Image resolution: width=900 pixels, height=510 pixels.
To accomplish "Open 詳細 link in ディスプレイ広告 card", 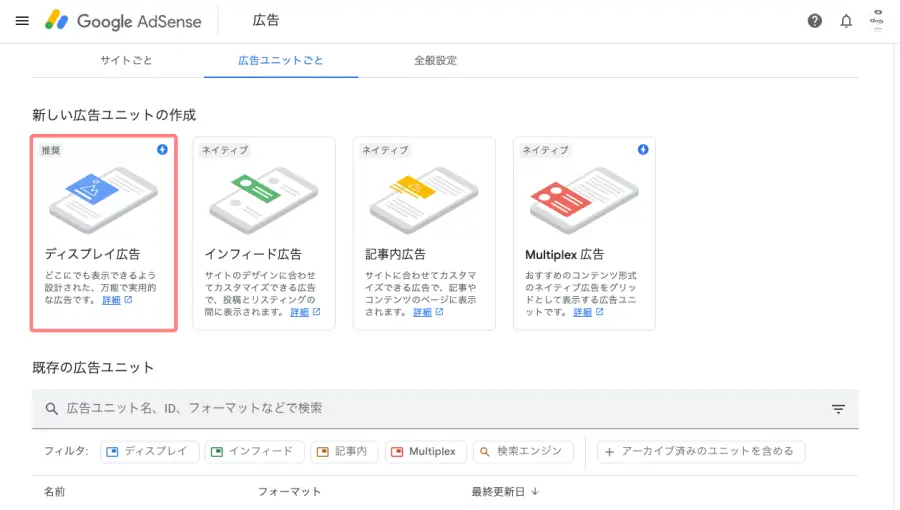I will point(111,300).
